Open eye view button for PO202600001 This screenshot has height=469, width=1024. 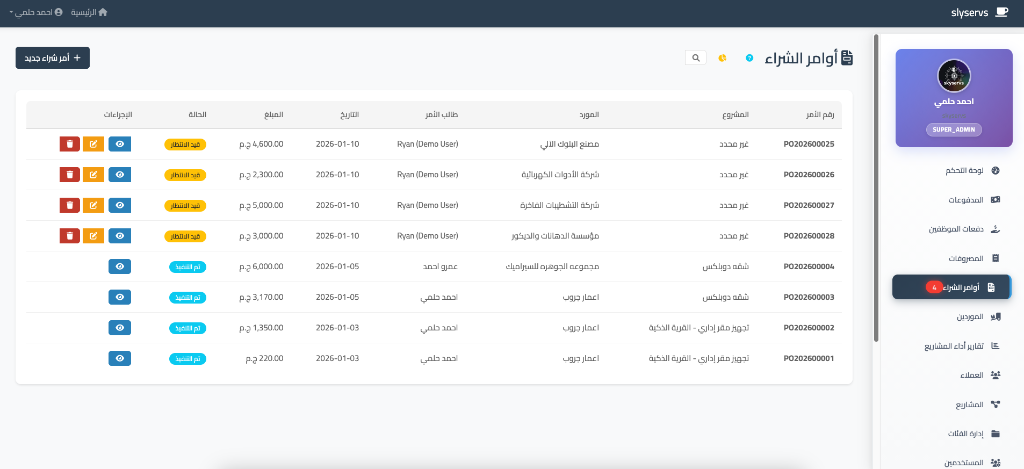click(x=119, y=358)
